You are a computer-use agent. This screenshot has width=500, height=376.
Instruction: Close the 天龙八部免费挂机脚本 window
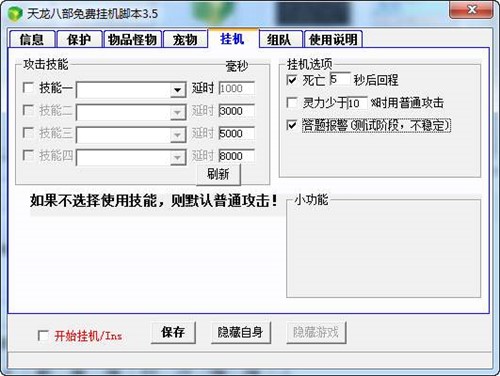(471, 10)
